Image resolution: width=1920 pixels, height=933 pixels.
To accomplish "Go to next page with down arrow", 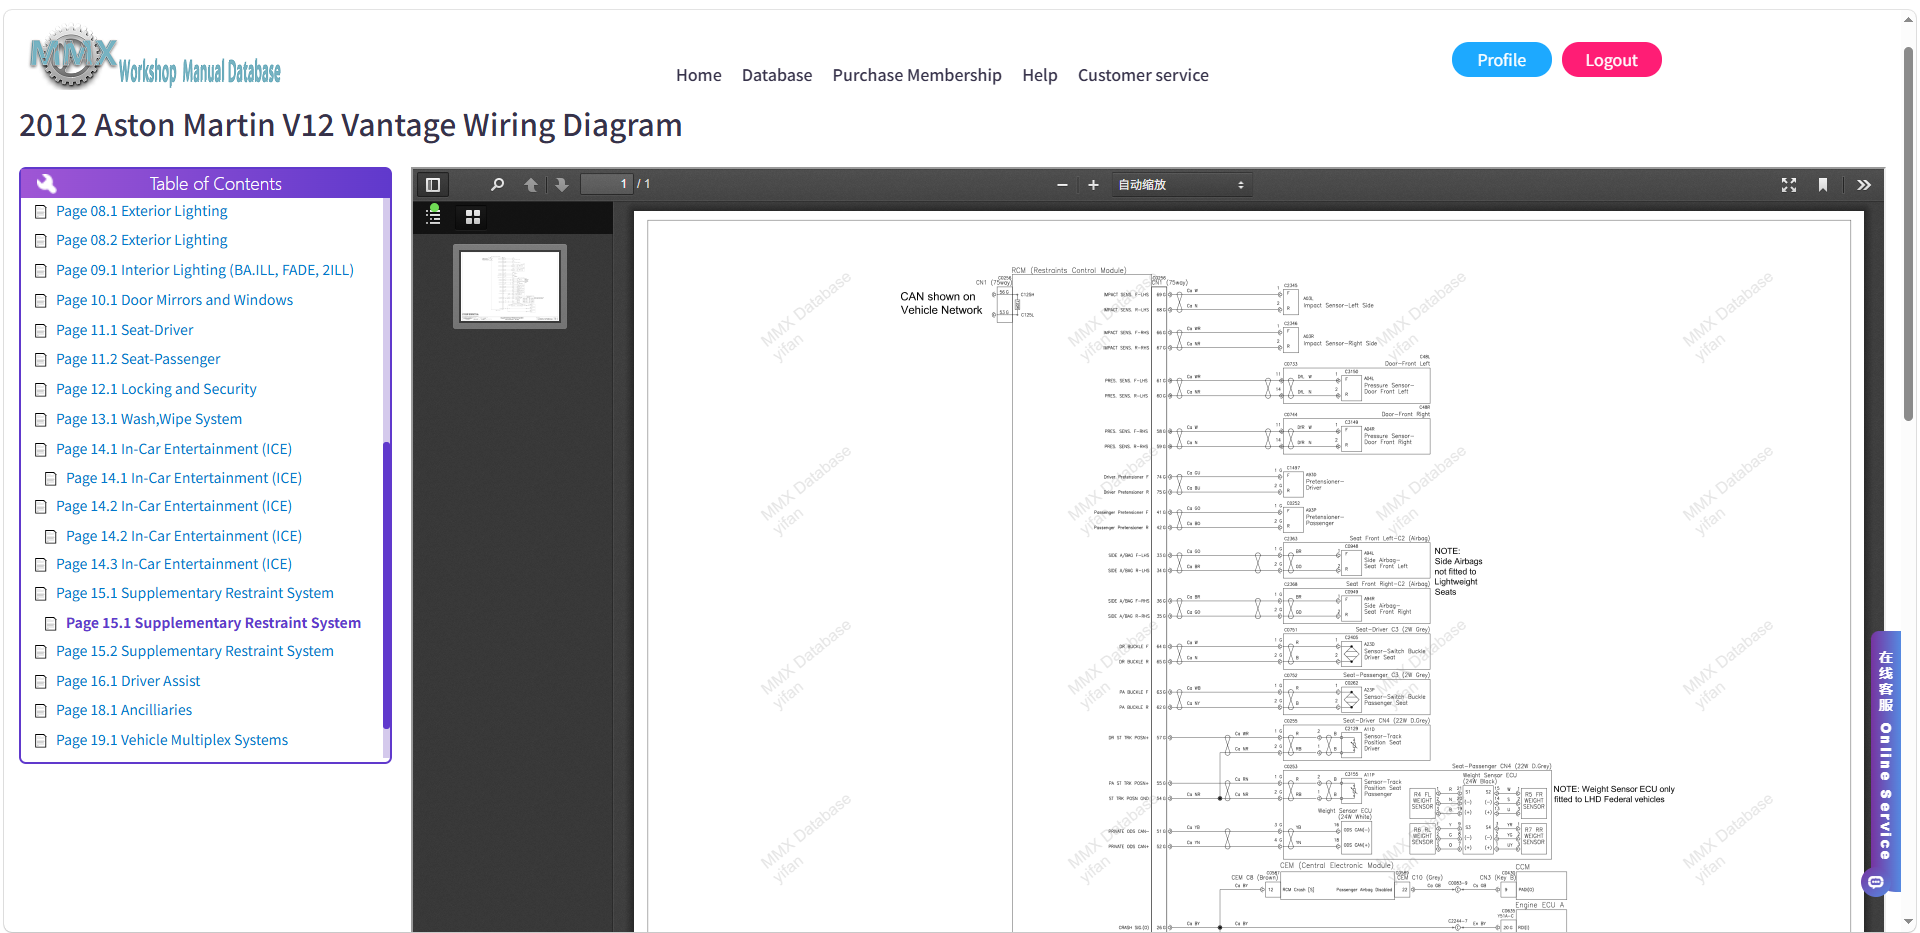I will (562, 185).
